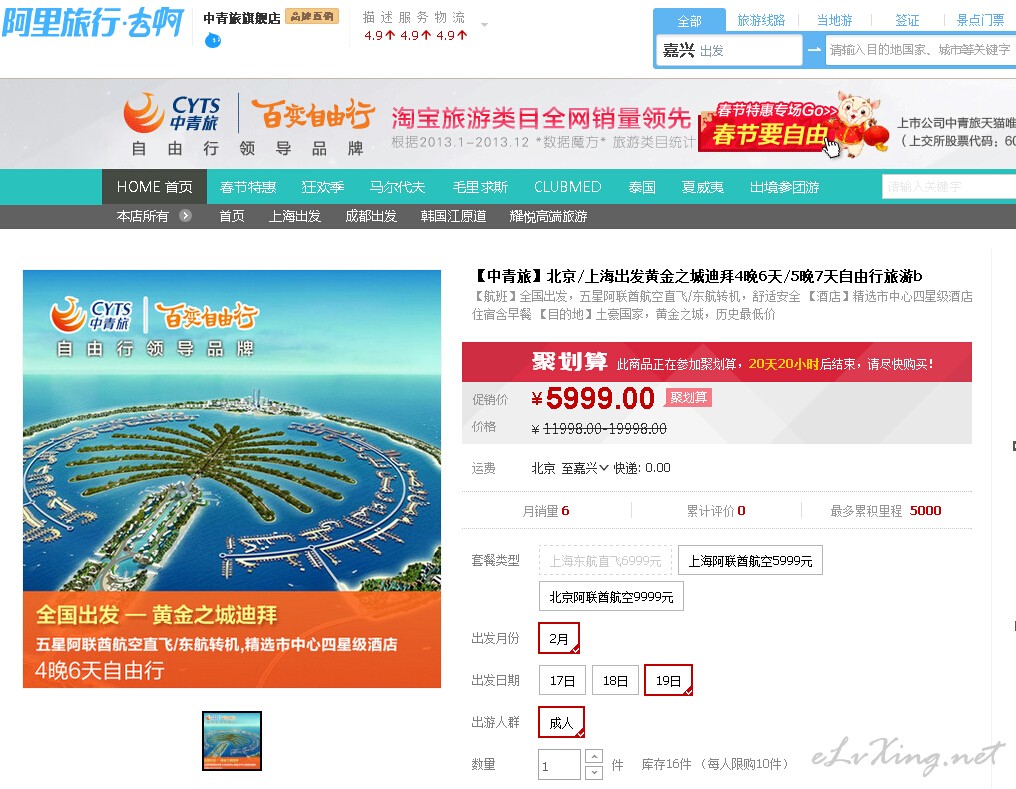Open the 泰国 menu item
The image size is (1016, 789).
[642, 187]
